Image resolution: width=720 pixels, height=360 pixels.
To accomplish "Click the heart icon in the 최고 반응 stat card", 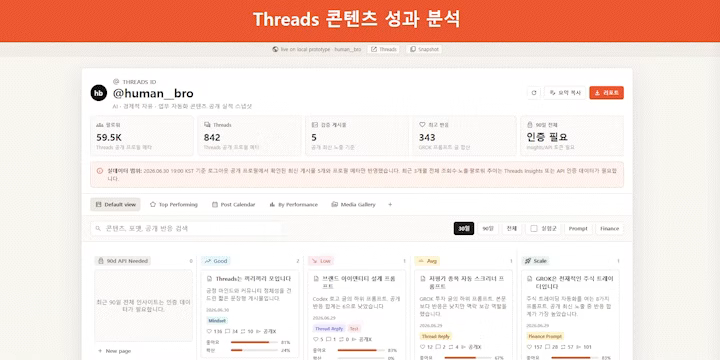I will coord(422,125).
